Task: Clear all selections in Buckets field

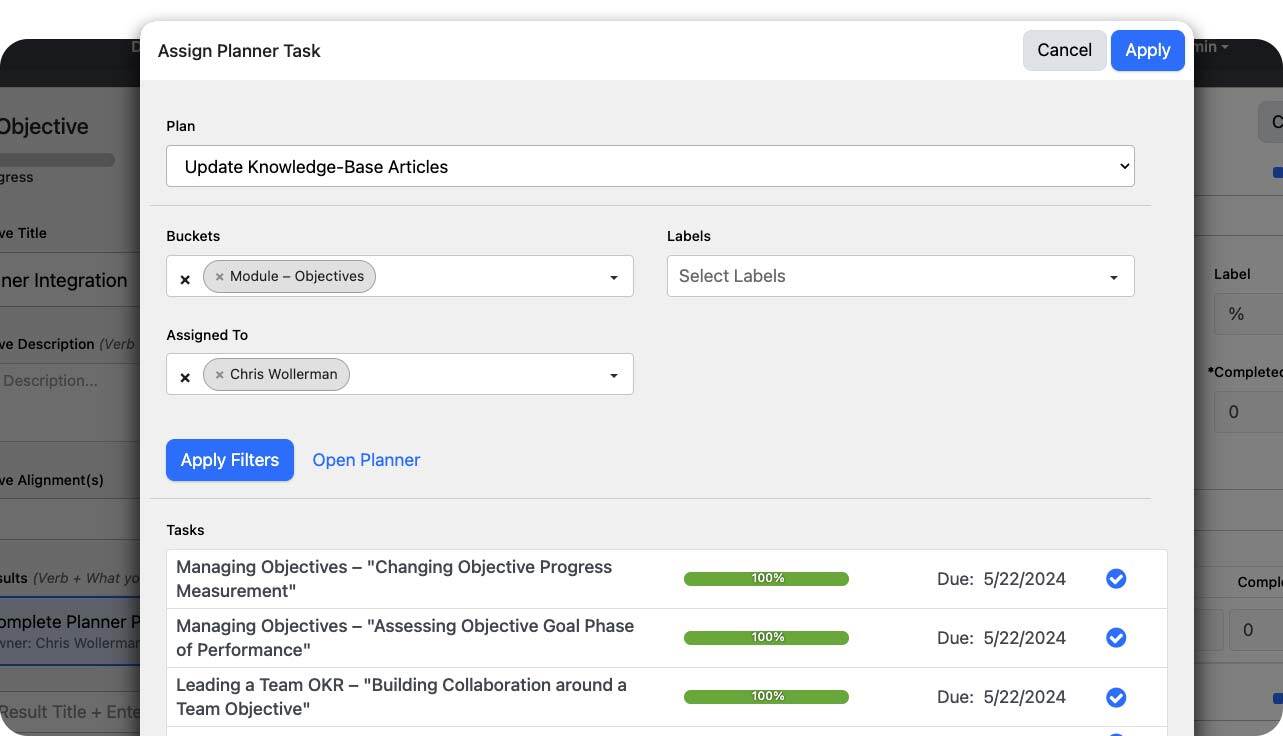Action: click(x=185, y=279)
